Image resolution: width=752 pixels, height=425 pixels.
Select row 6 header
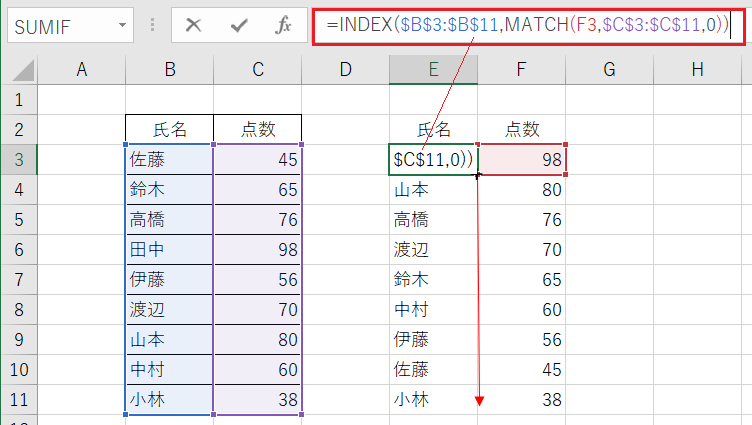(19, 249)
